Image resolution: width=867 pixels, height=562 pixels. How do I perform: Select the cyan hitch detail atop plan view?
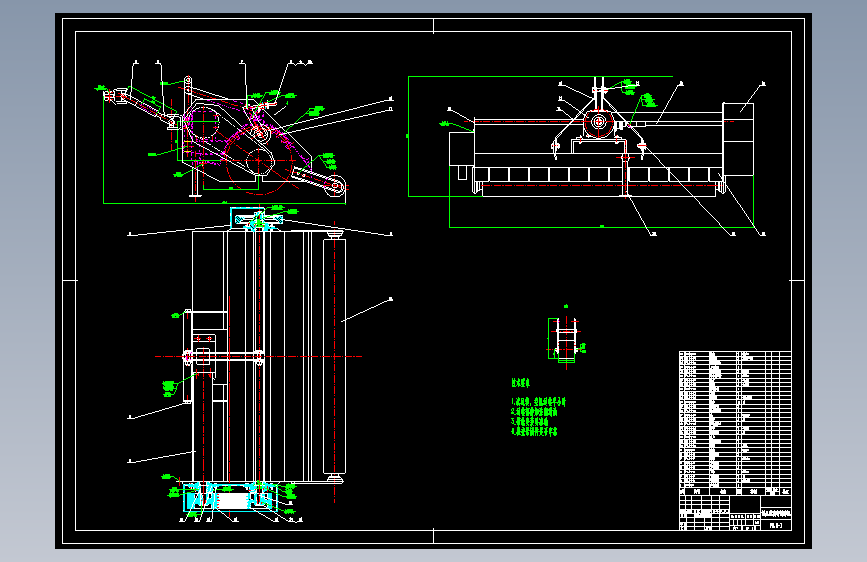tap(255, 218)
